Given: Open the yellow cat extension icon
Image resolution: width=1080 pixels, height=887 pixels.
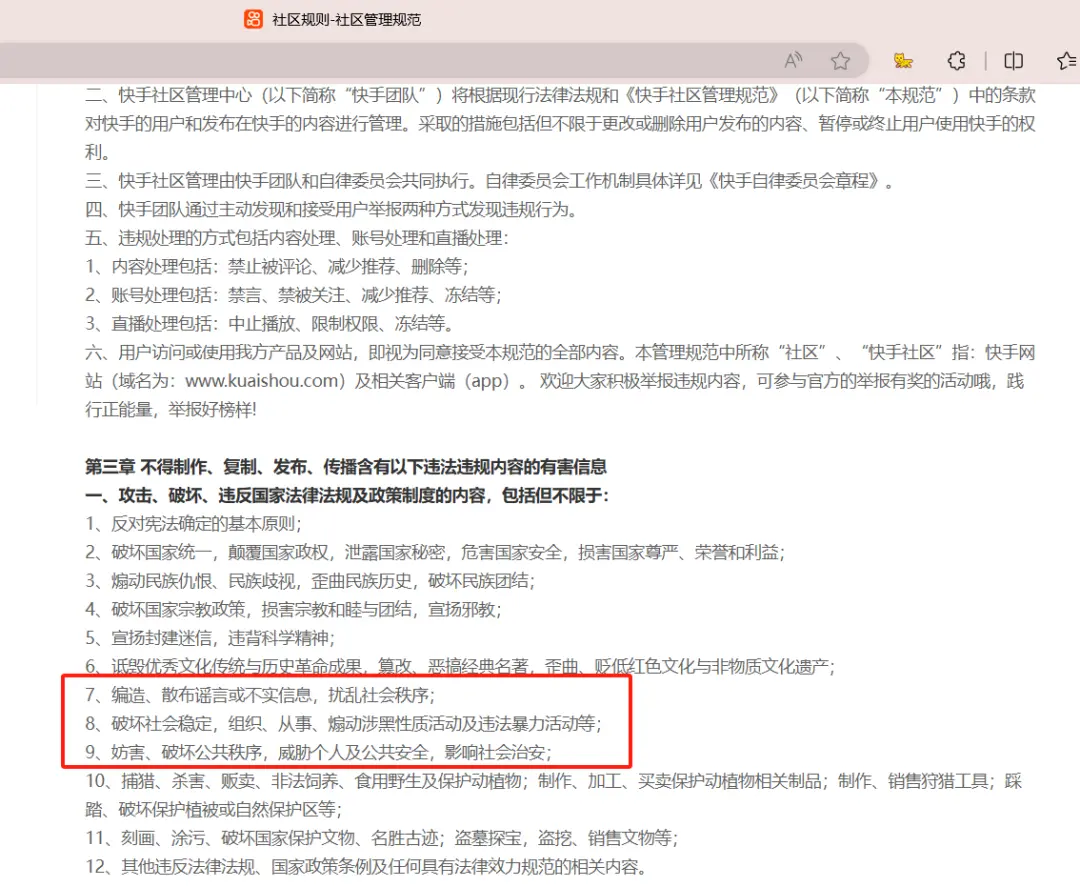Looking at the screenshot, I should tap(903, 61).
